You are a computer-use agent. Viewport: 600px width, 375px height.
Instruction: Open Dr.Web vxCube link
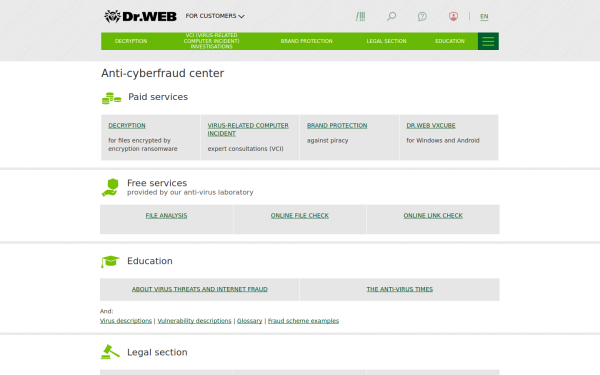point(431,126)
